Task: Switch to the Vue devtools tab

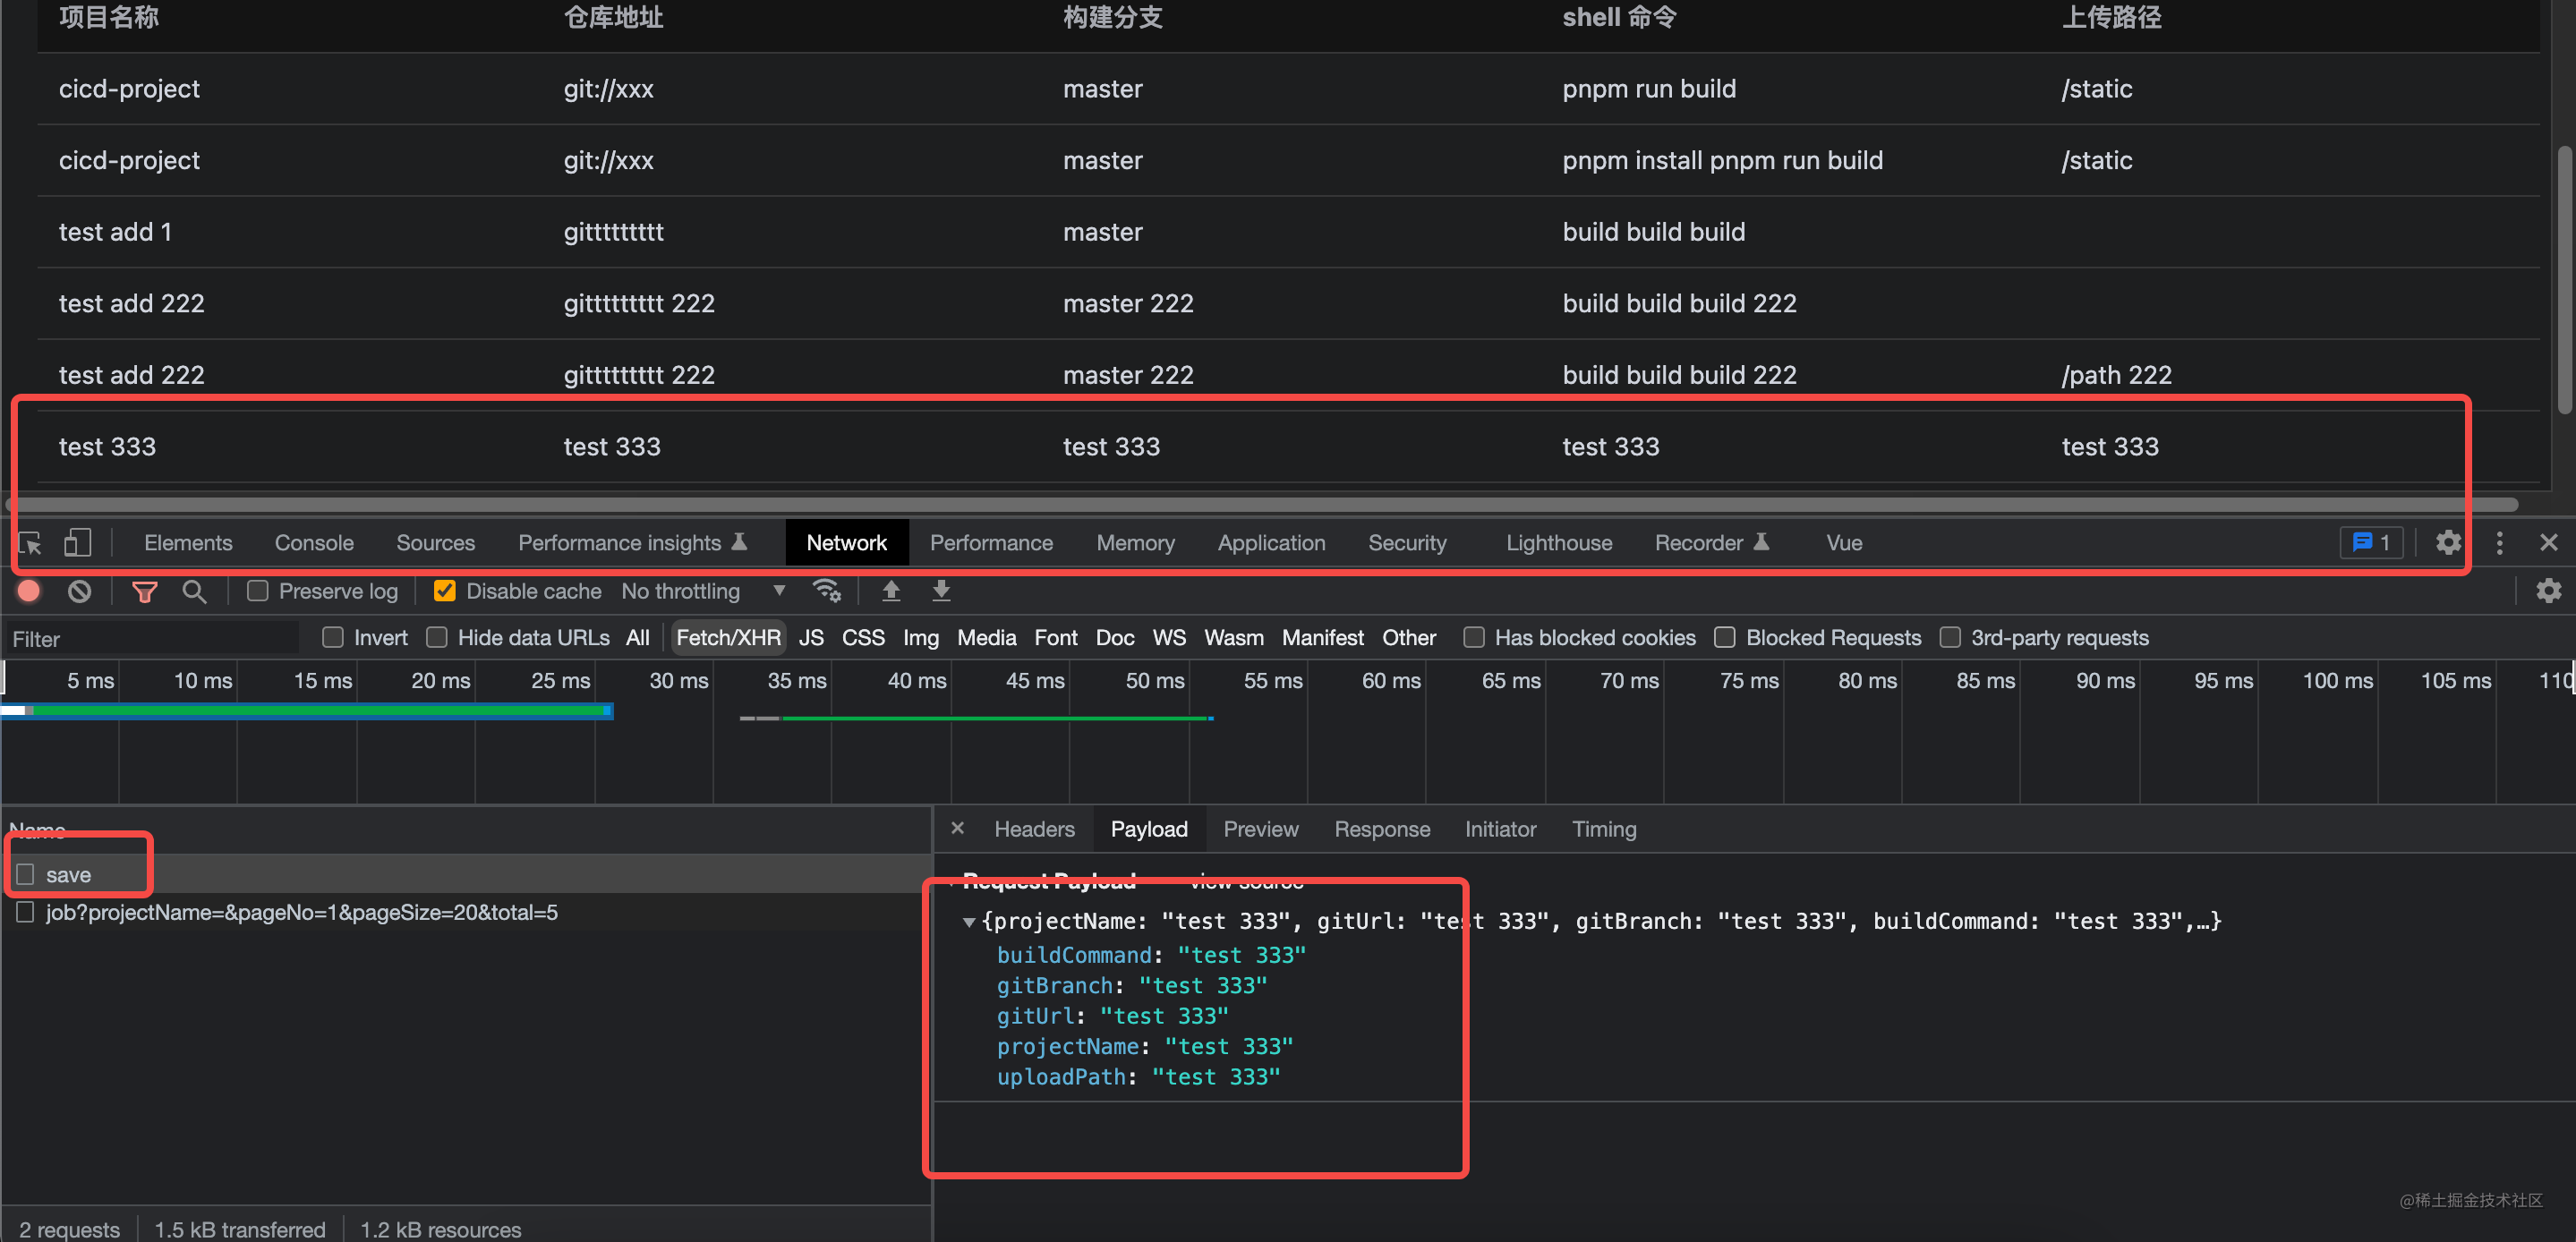Action: click(x=1844, y=543)
